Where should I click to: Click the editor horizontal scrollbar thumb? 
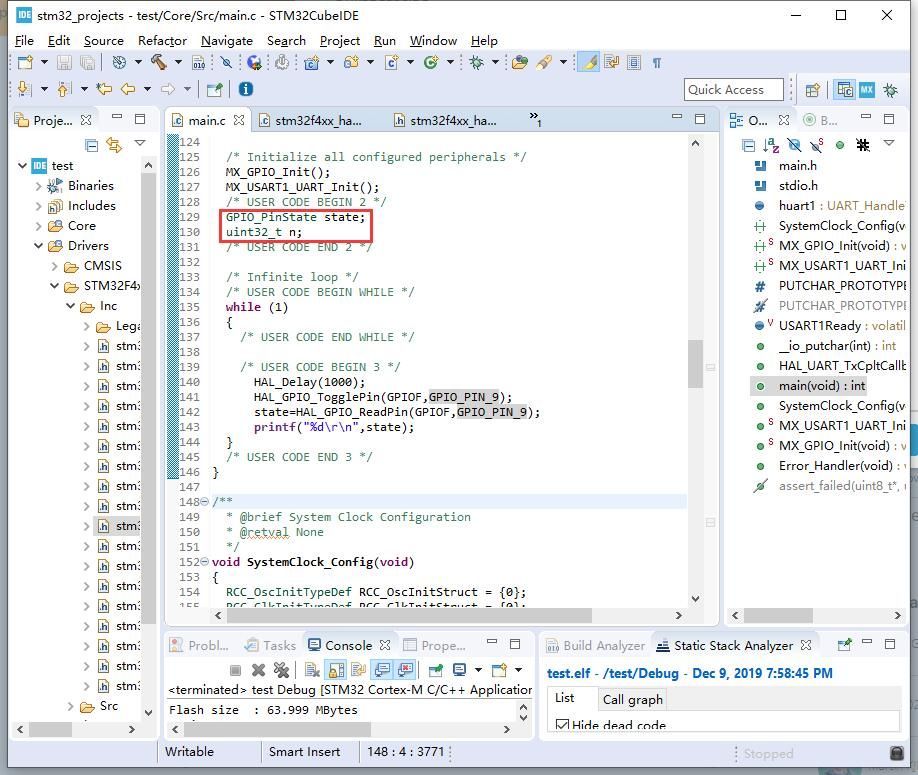[x=407, y=615]
